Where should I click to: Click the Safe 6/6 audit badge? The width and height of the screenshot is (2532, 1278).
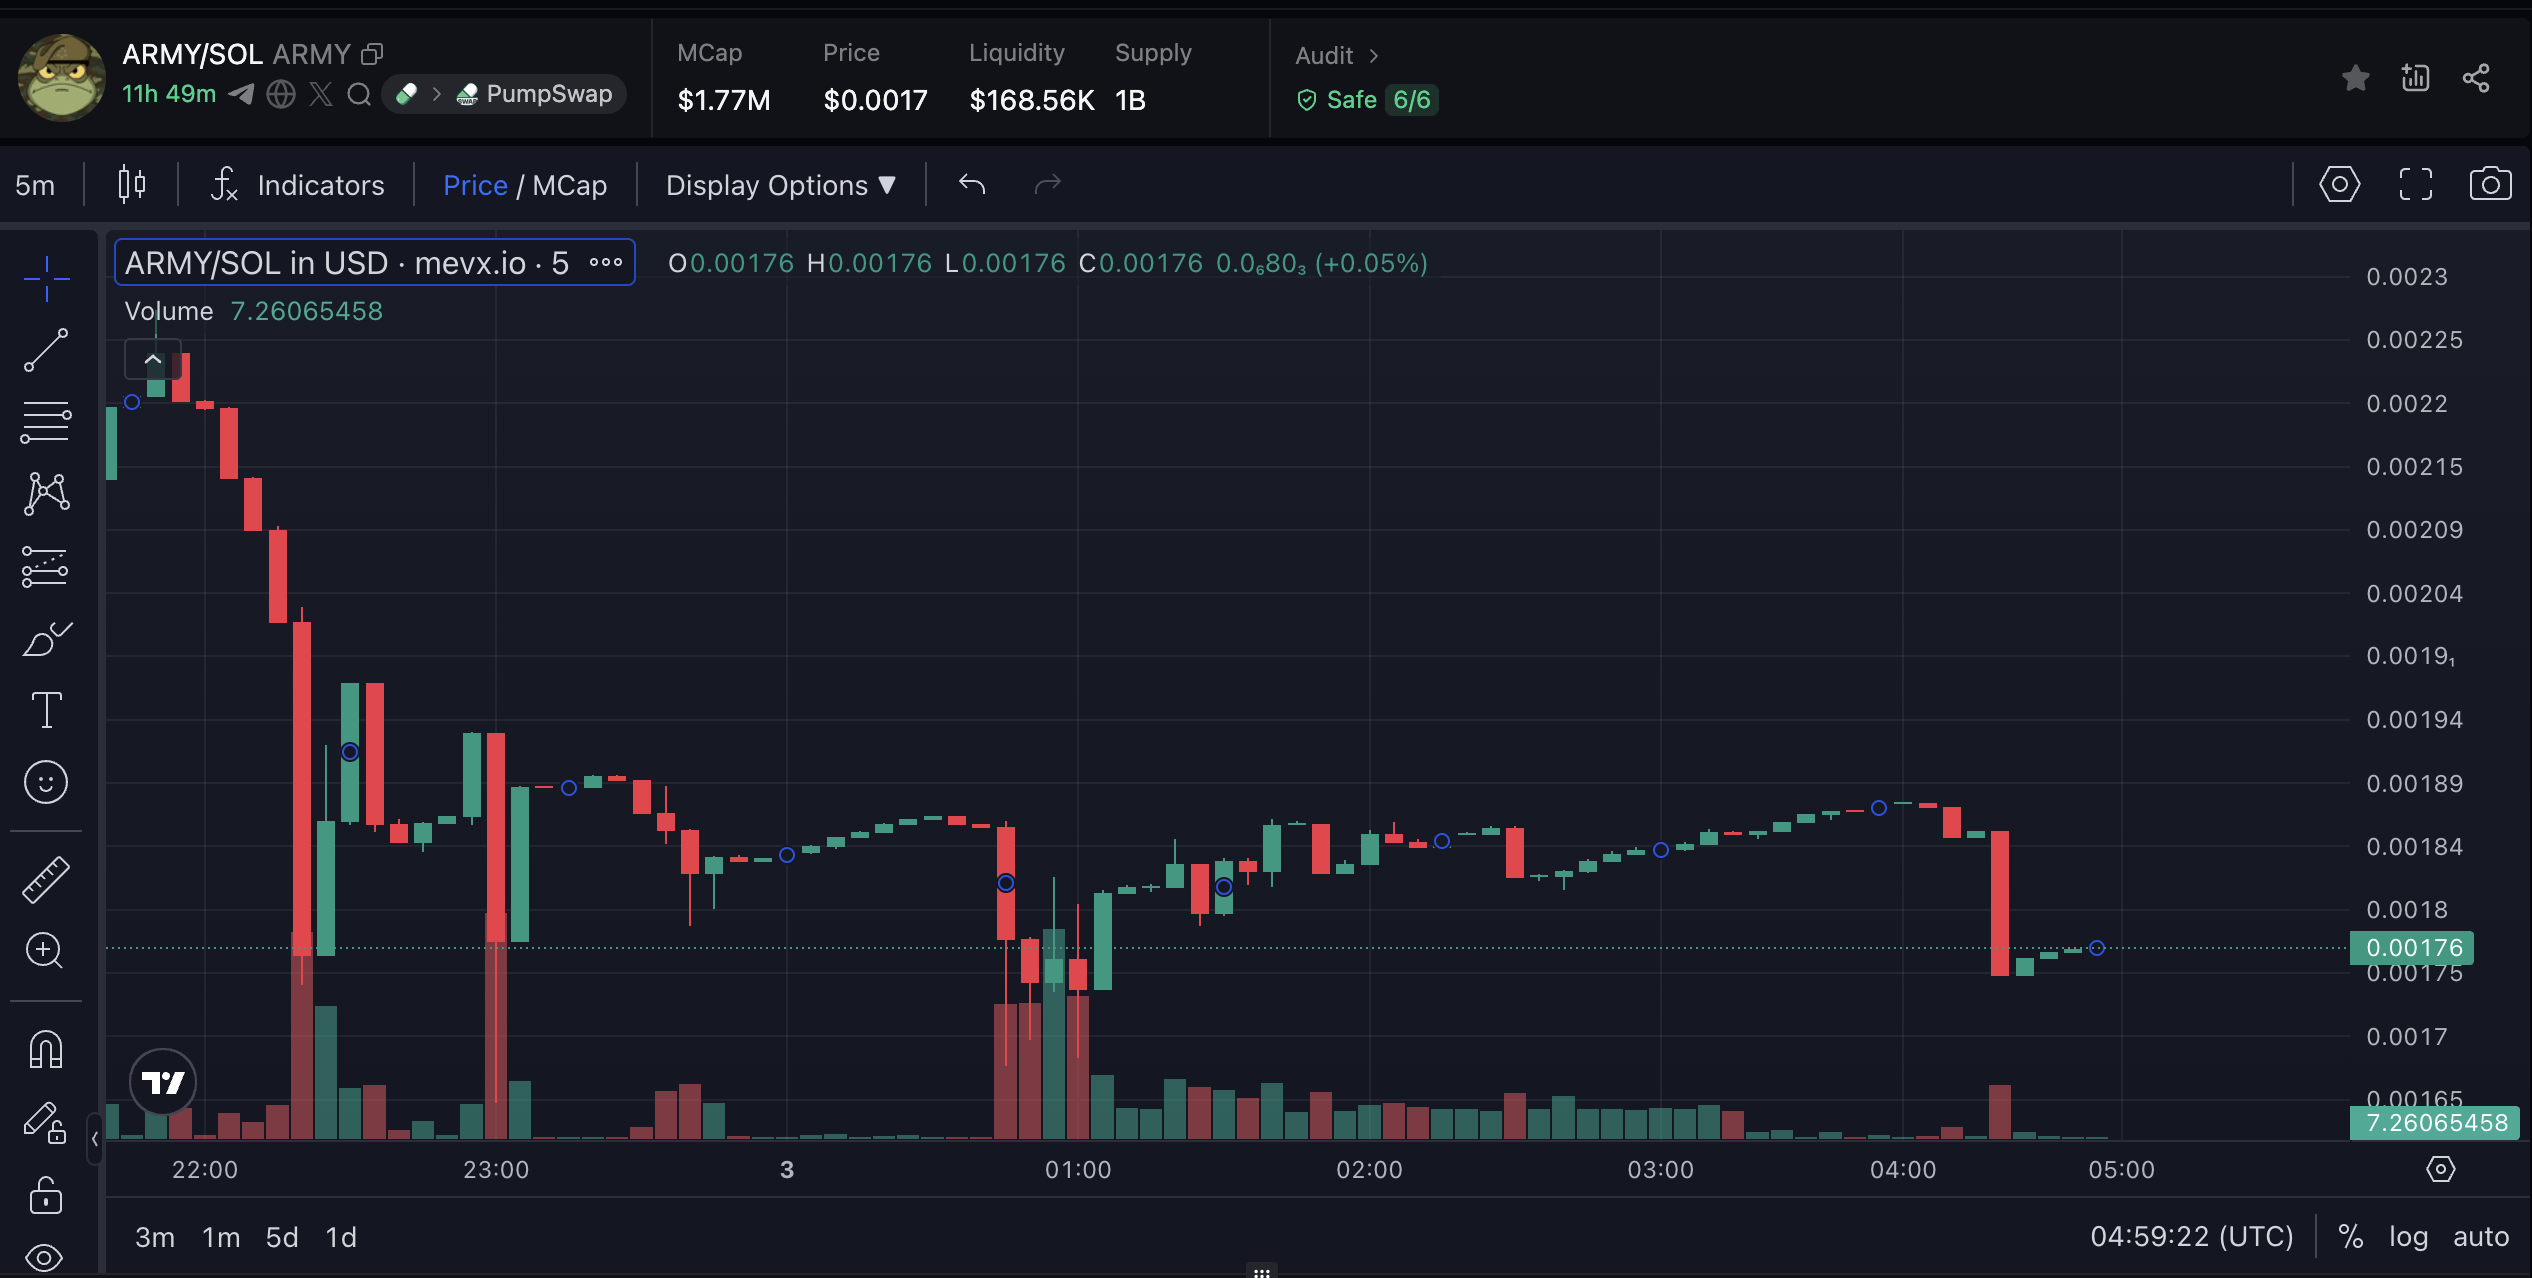pos(1367,100)
